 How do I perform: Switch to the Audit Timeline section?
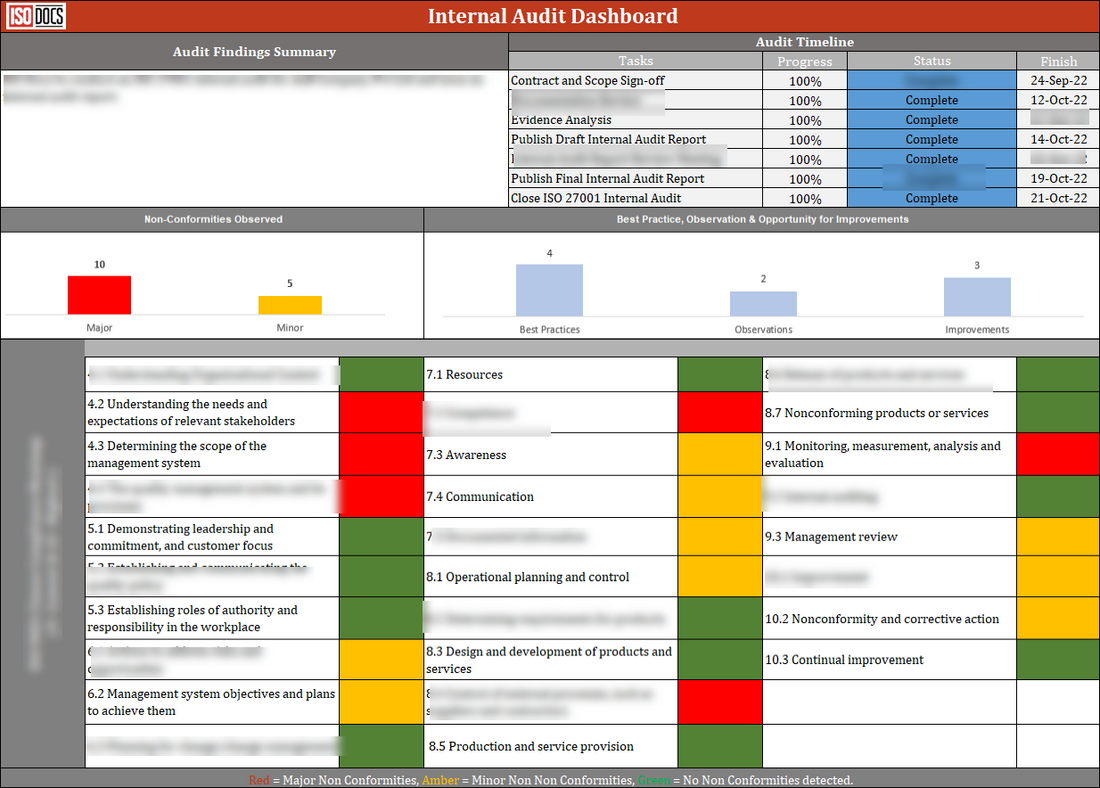(x=804, y=42)
